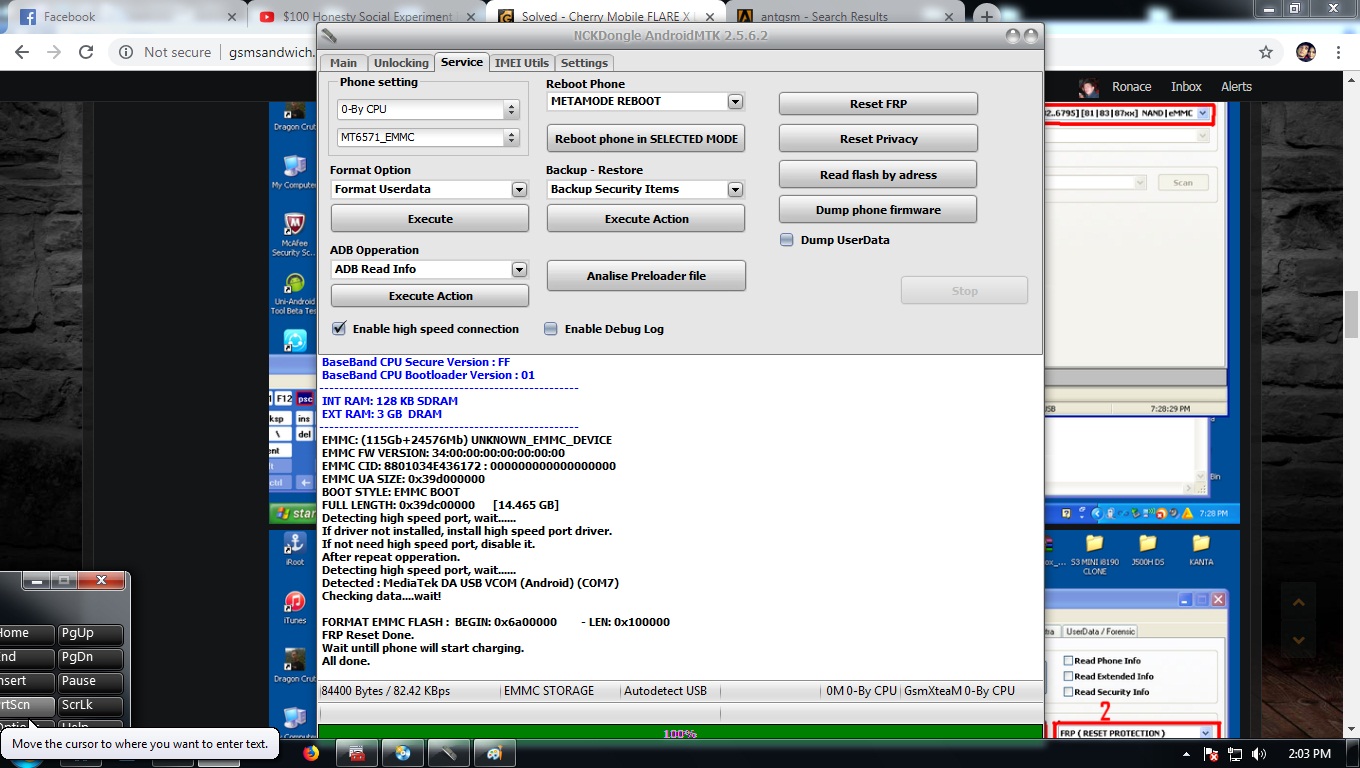
Task: Click the NCKDongle wrench icon in title bar
Action: pyautogui.click(x=329, y=35)
